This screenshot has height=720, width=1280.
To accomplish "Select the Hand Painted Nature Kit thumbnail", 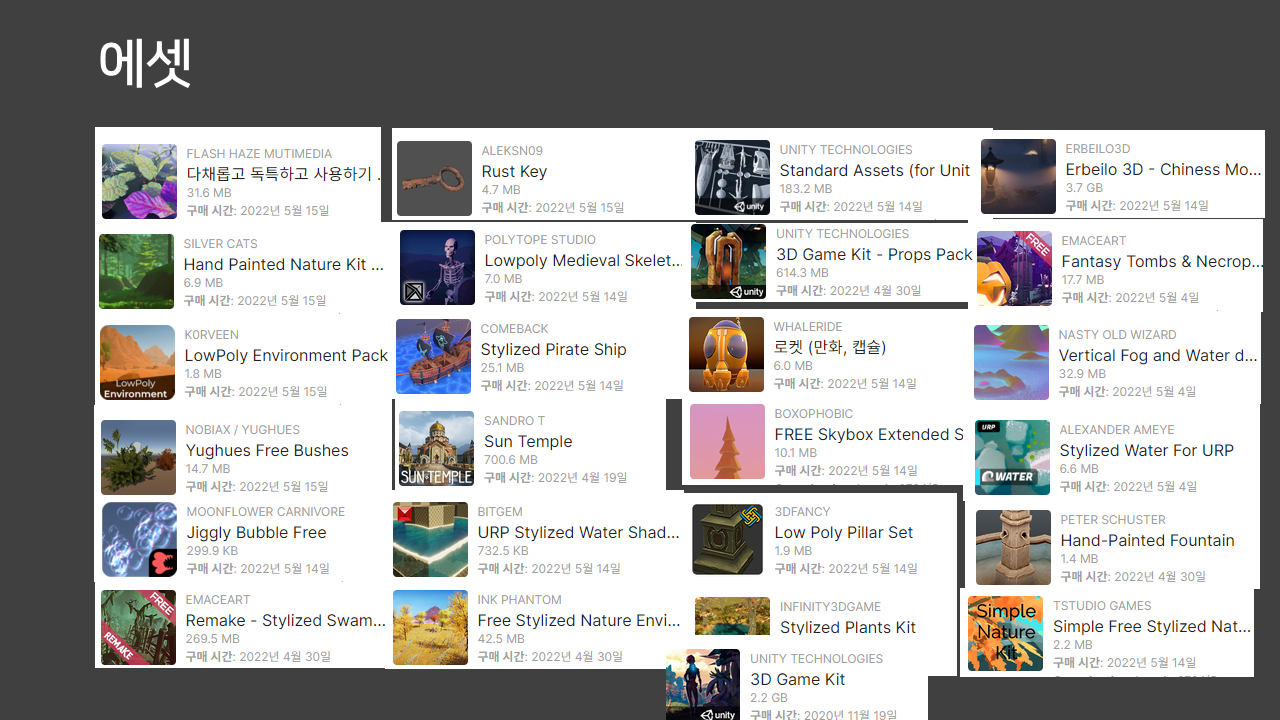I will (136, 271).
